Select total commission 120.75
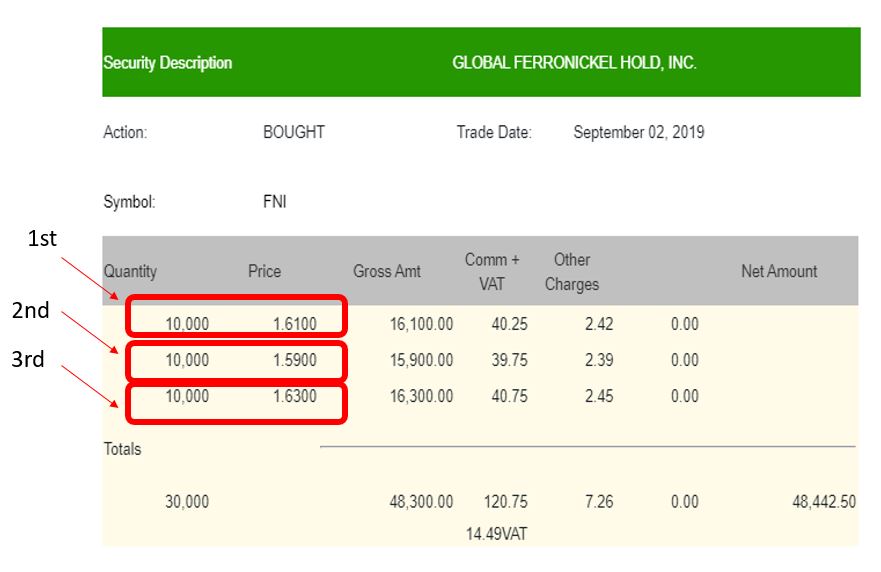The image size is (881, 572). (506, 501)
